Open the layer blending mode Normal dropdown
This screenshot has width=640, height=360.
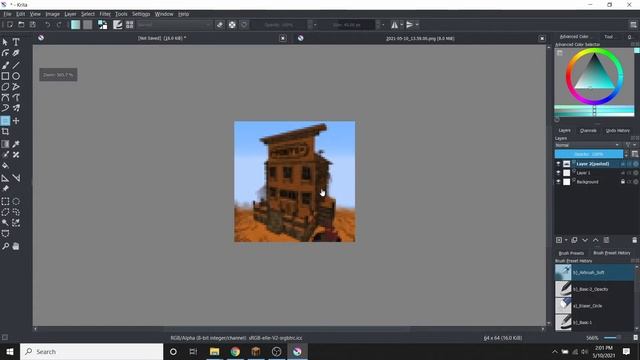(x=587, y=145)
